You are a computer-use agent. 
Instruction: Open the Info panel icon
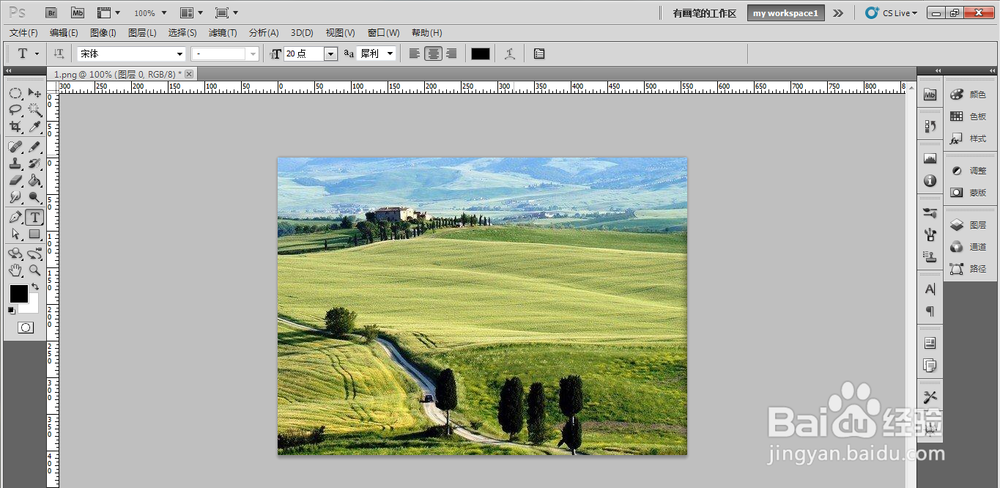tap(930, 181)
